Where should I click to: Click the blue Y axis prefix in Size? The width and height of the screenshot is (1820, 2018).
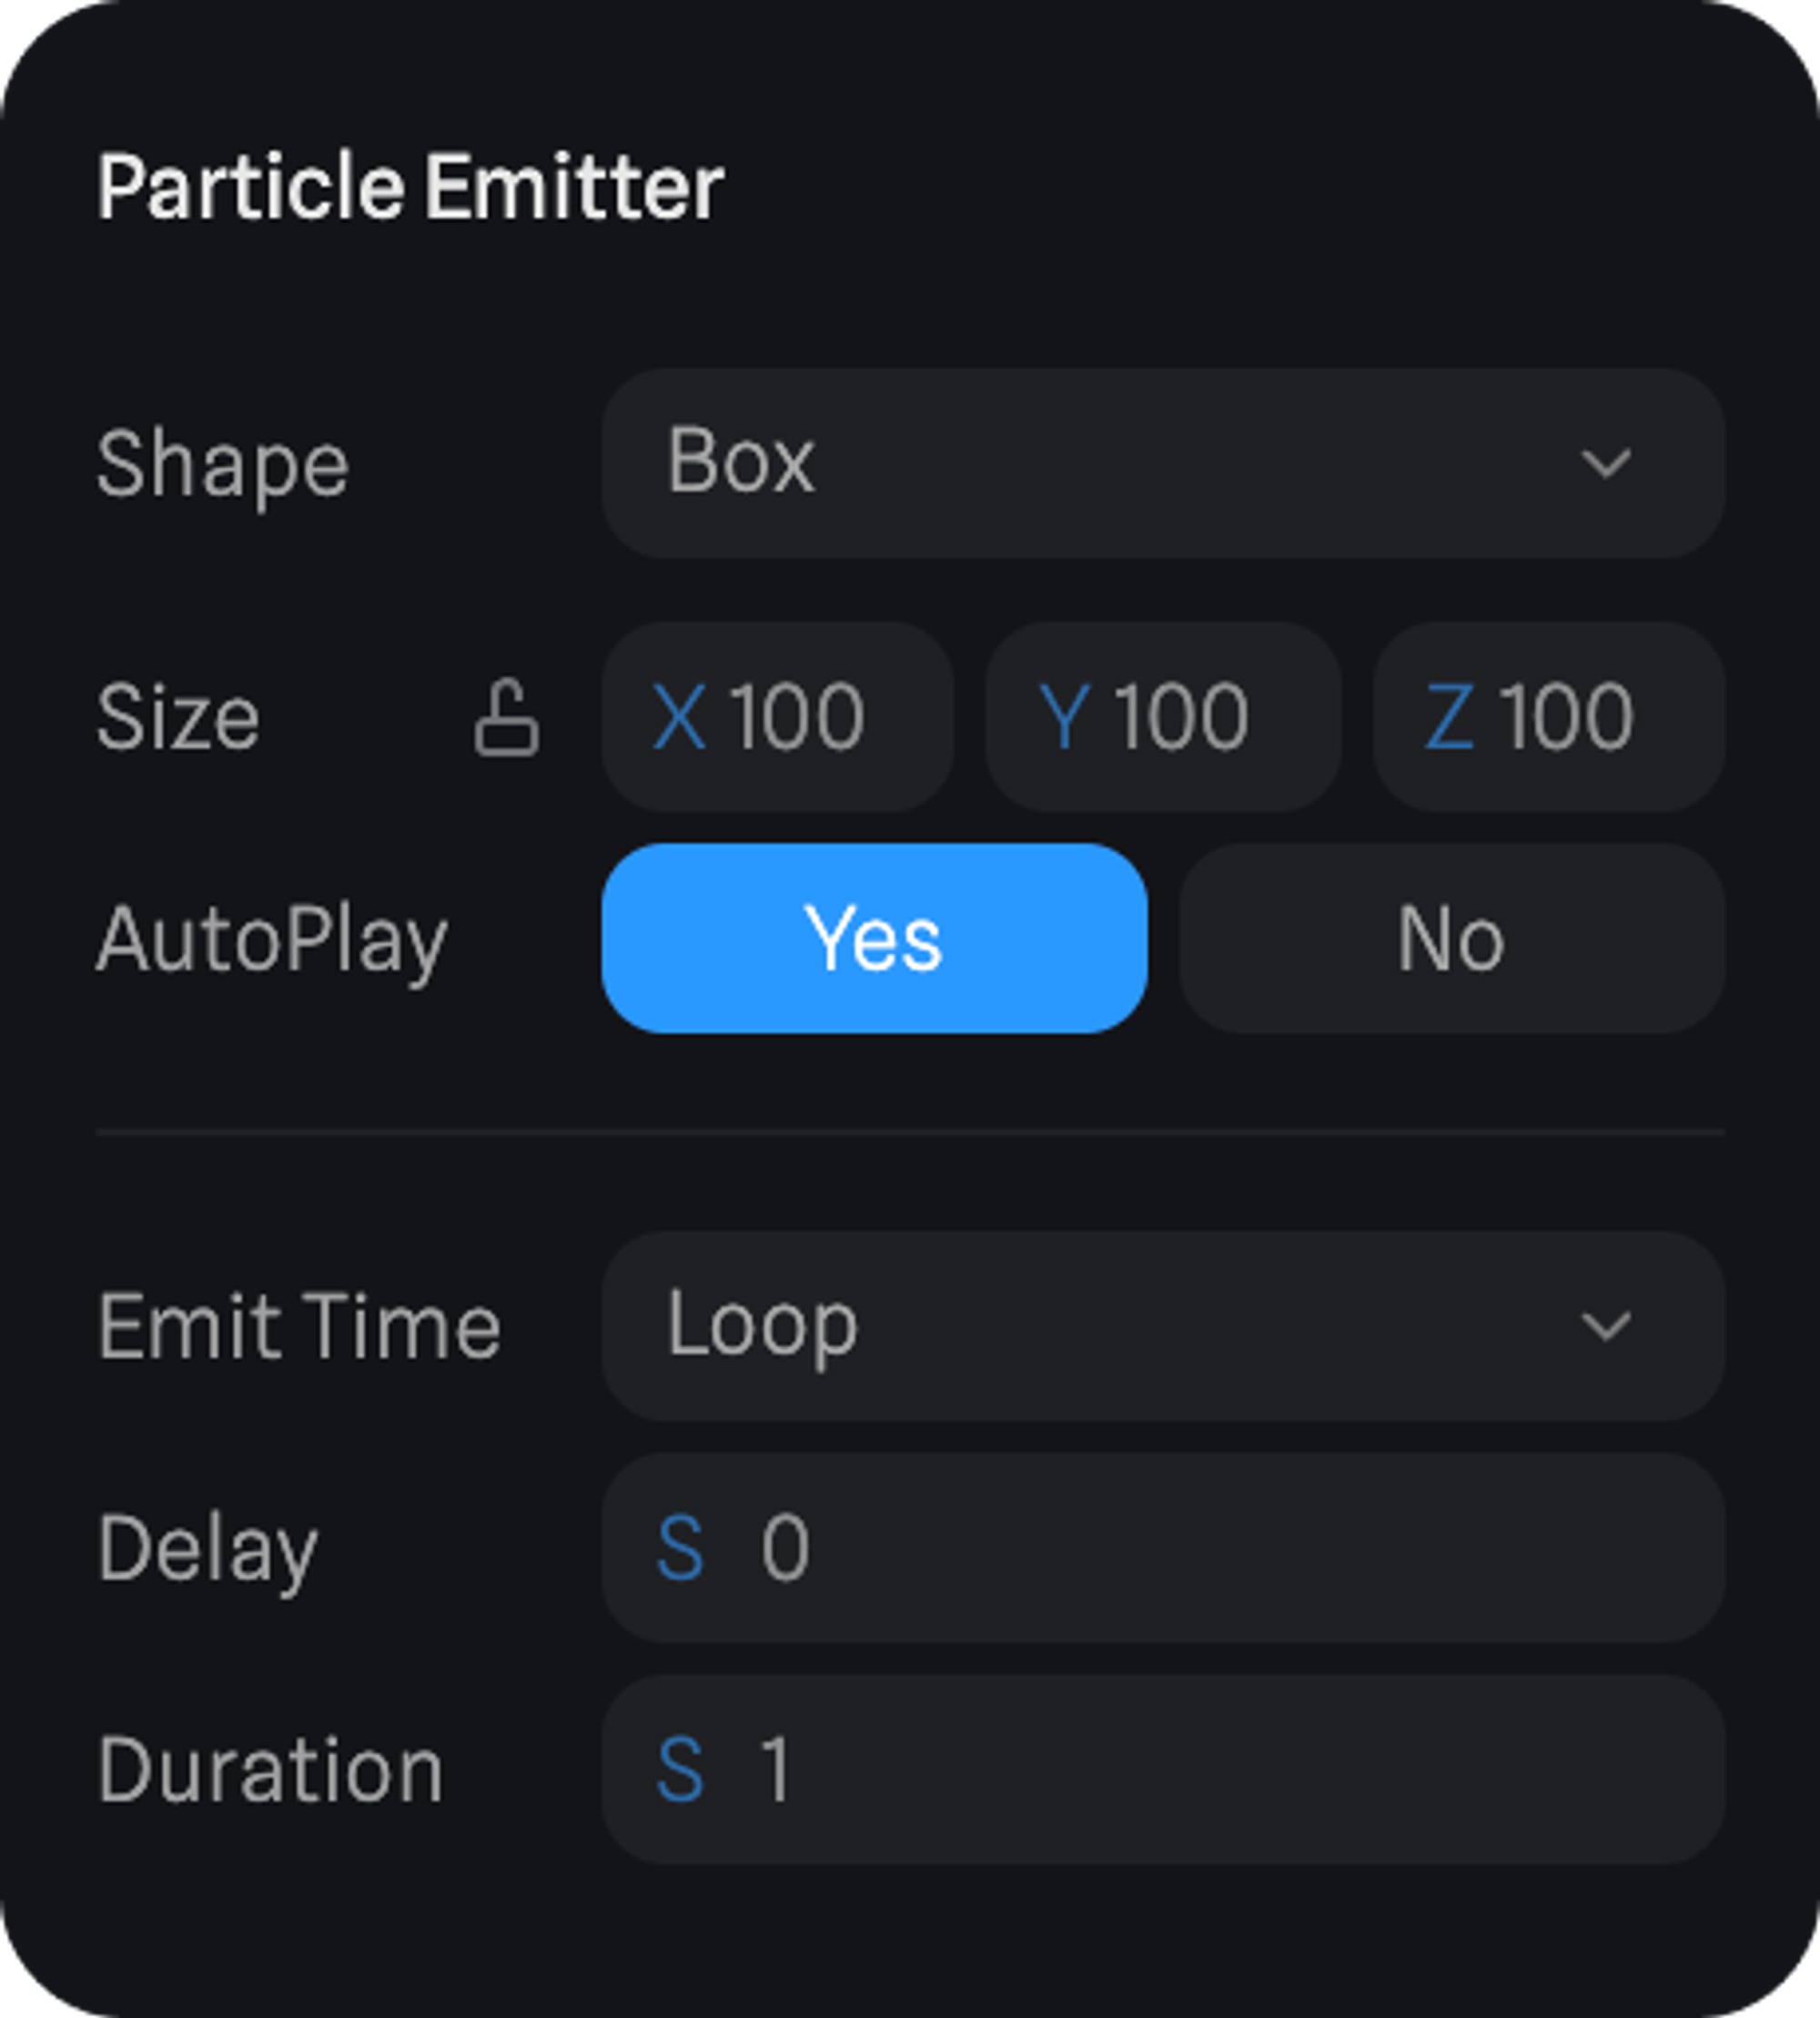[x=1063, y=717]
